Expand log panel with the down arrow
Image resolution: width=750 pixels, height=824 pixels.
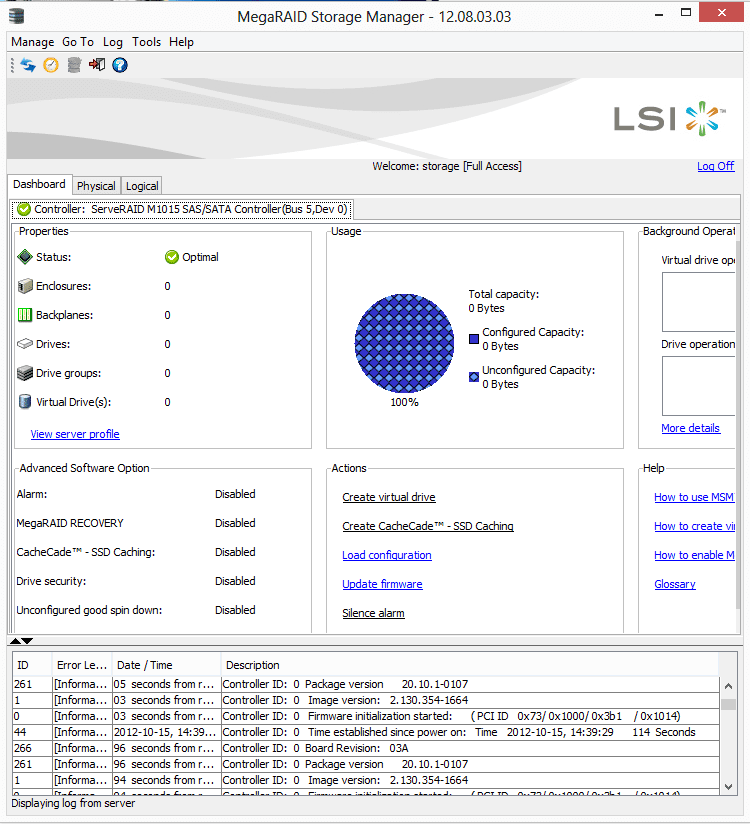(x=27, y=641)
